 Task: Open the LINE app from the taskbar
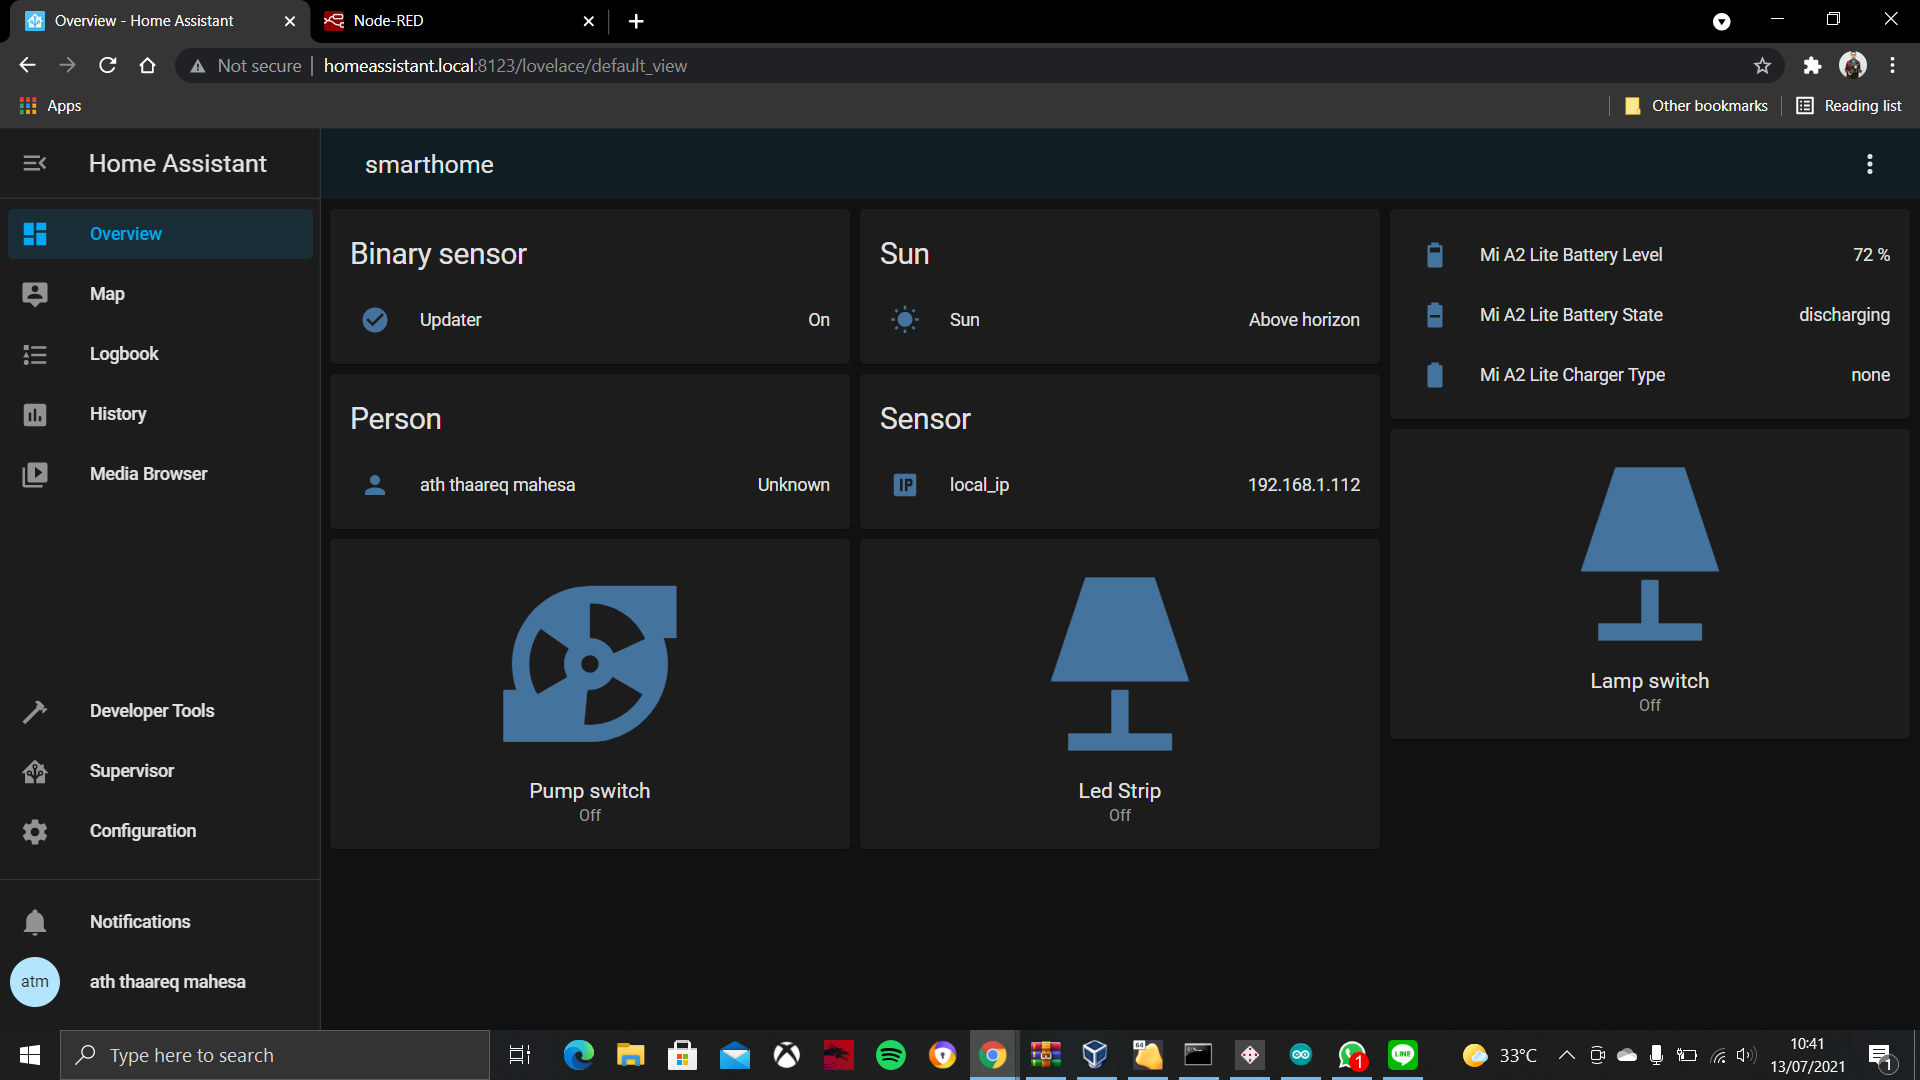click(x=1403, y=1055)
